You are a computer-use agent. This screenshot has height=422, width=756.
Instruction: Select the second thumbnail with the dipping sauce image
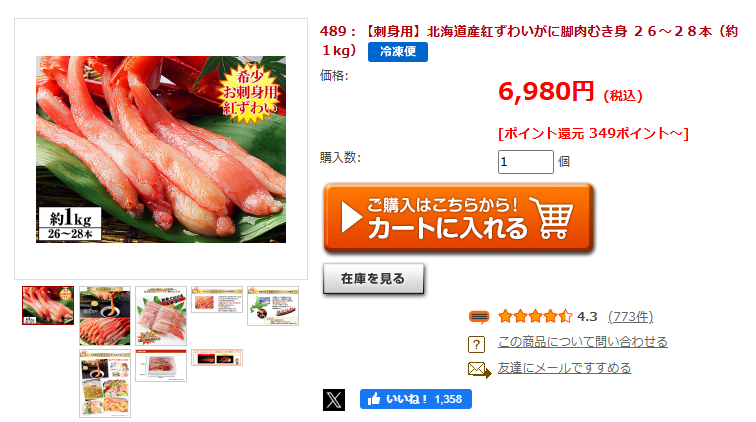105,315
